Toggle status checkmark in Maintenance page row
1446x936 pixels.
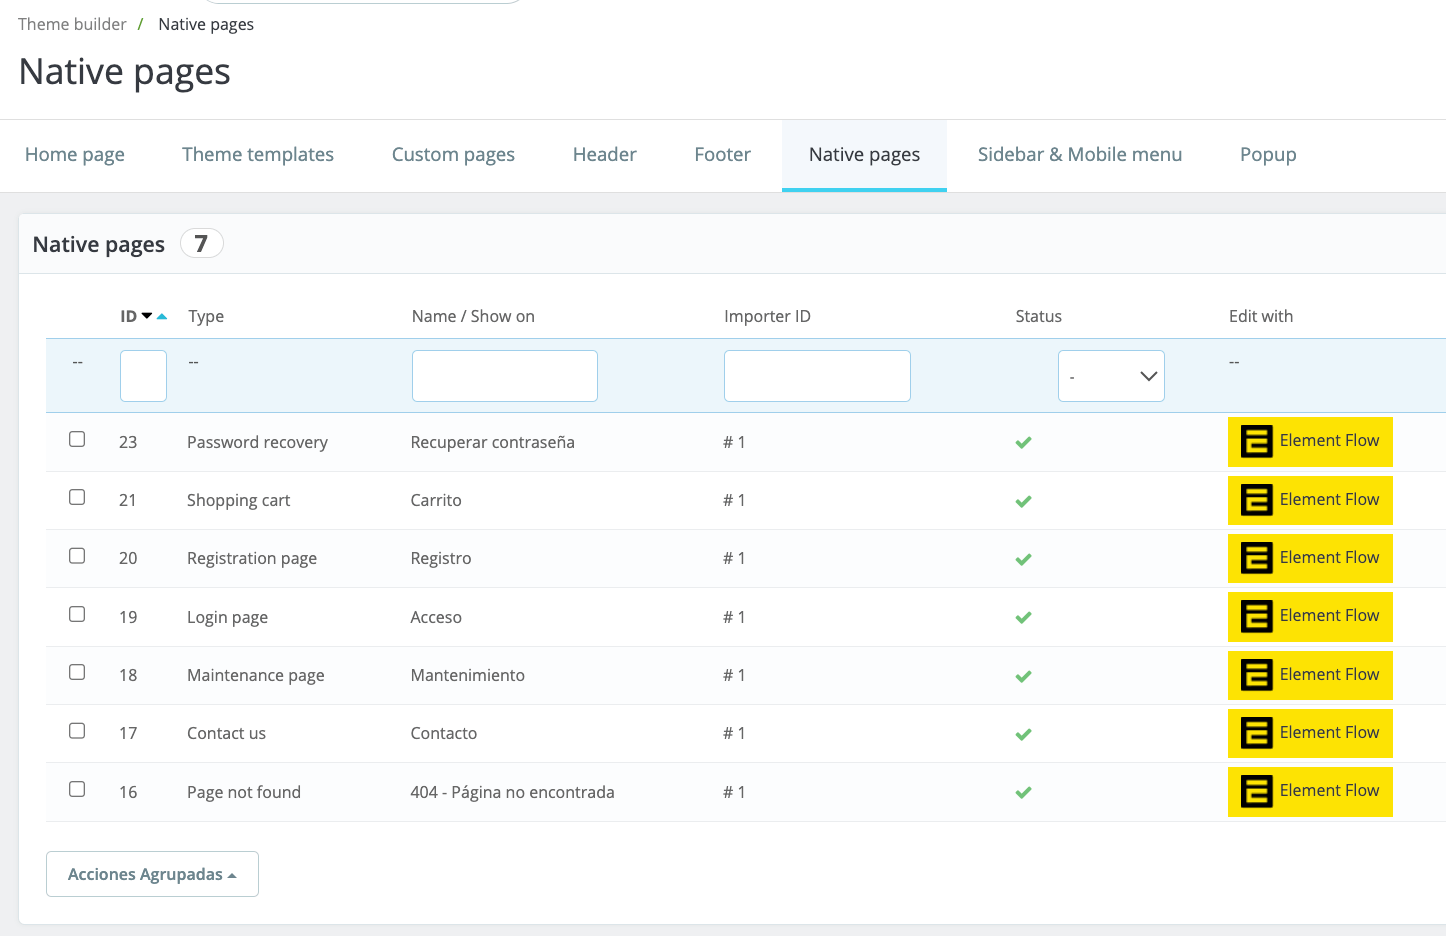coord(1023,676)
